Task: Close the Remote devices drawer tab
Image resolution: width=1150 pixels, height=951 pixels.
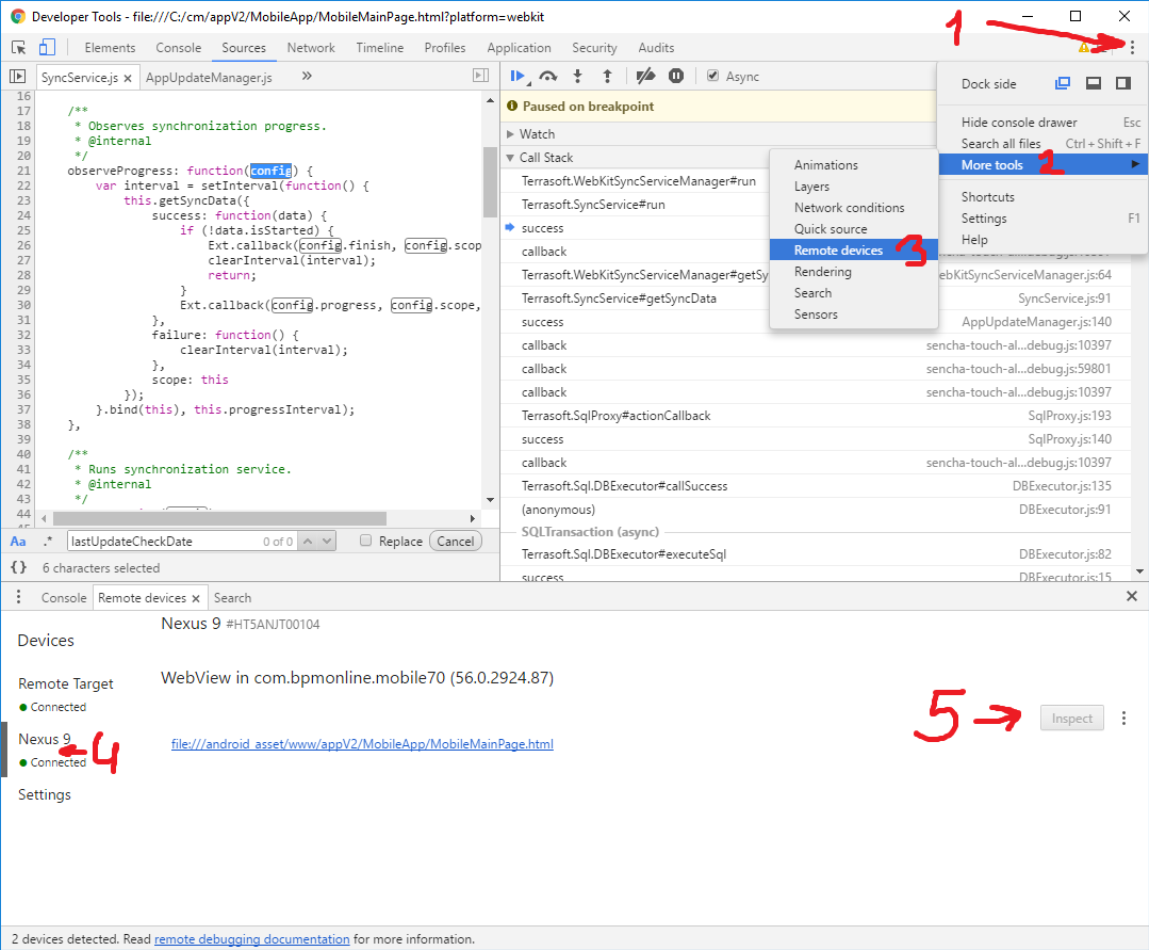Action: coord(196,598)
